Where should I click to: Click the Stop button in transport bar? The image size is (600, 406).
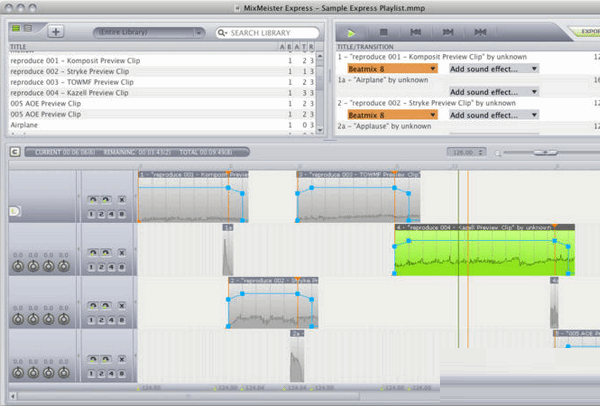coord(386,32)
